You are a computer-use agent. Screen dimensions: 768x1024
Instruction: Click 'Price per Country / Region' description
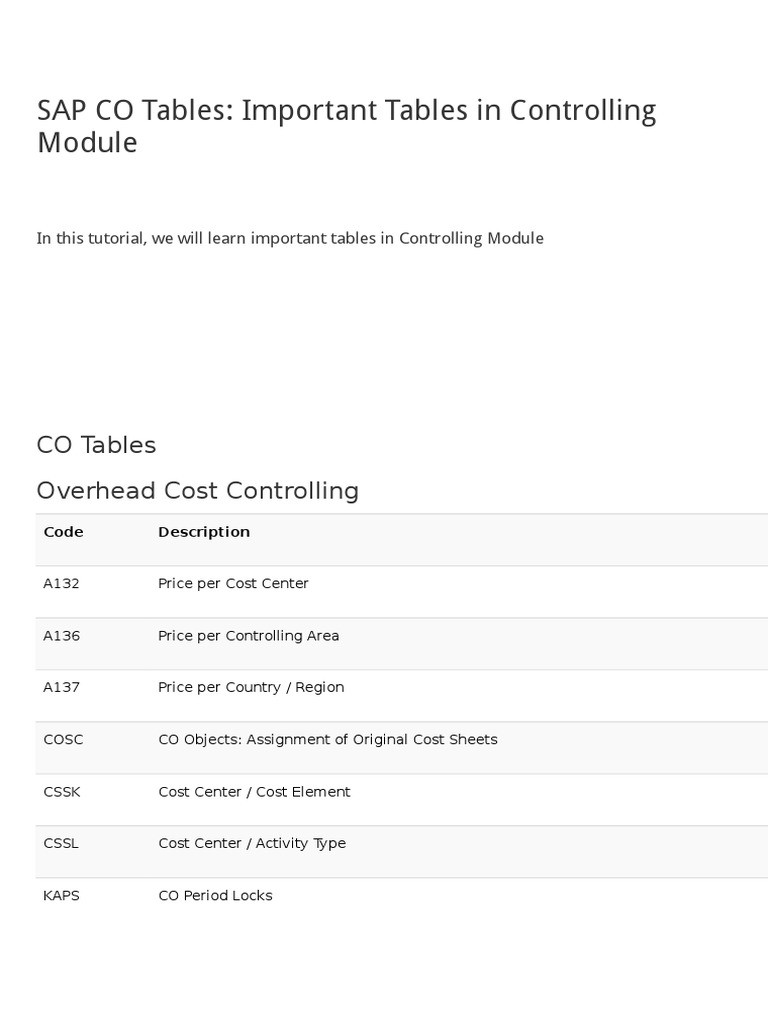coord(251,688)
